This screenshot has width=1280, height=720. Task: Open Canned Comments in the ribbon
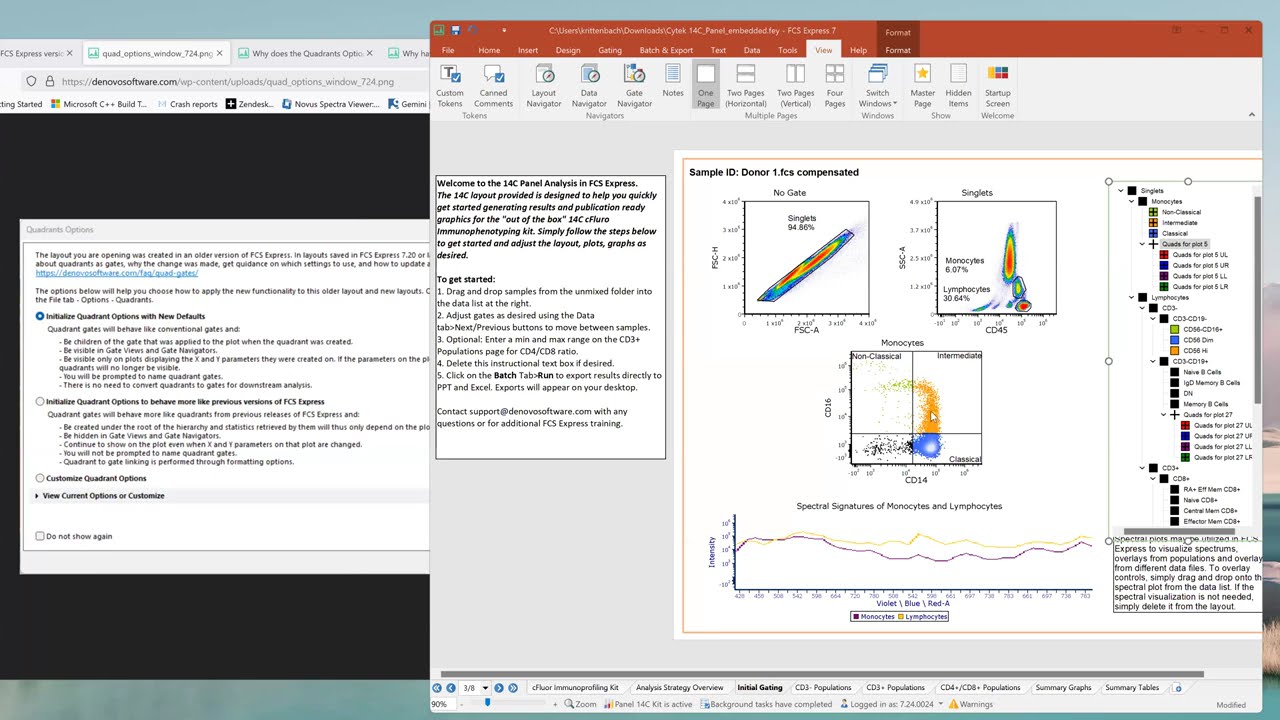[x=493, y=85]
